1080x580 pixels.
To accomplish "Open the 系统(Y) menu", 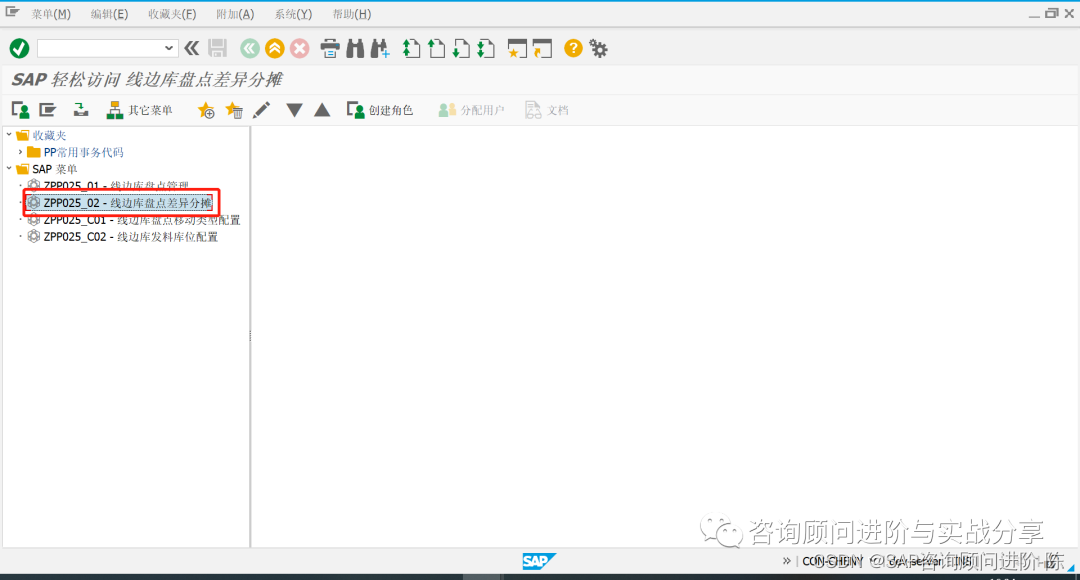I will (x=293, y=14).
